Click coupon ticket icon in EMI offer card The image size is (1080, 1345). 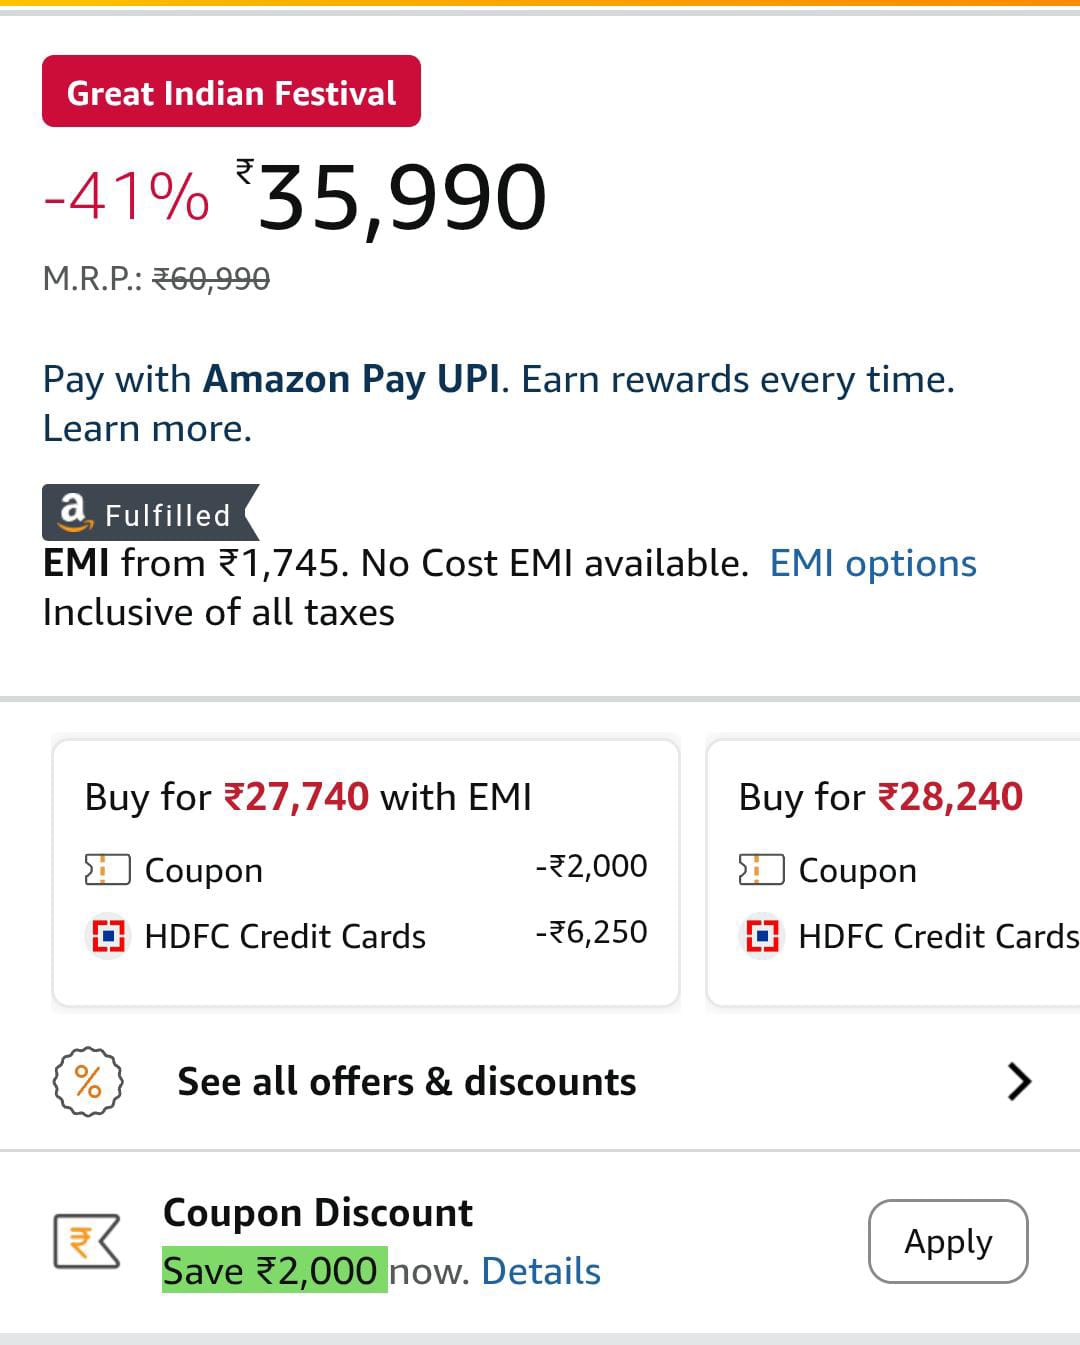click(108, 870)
